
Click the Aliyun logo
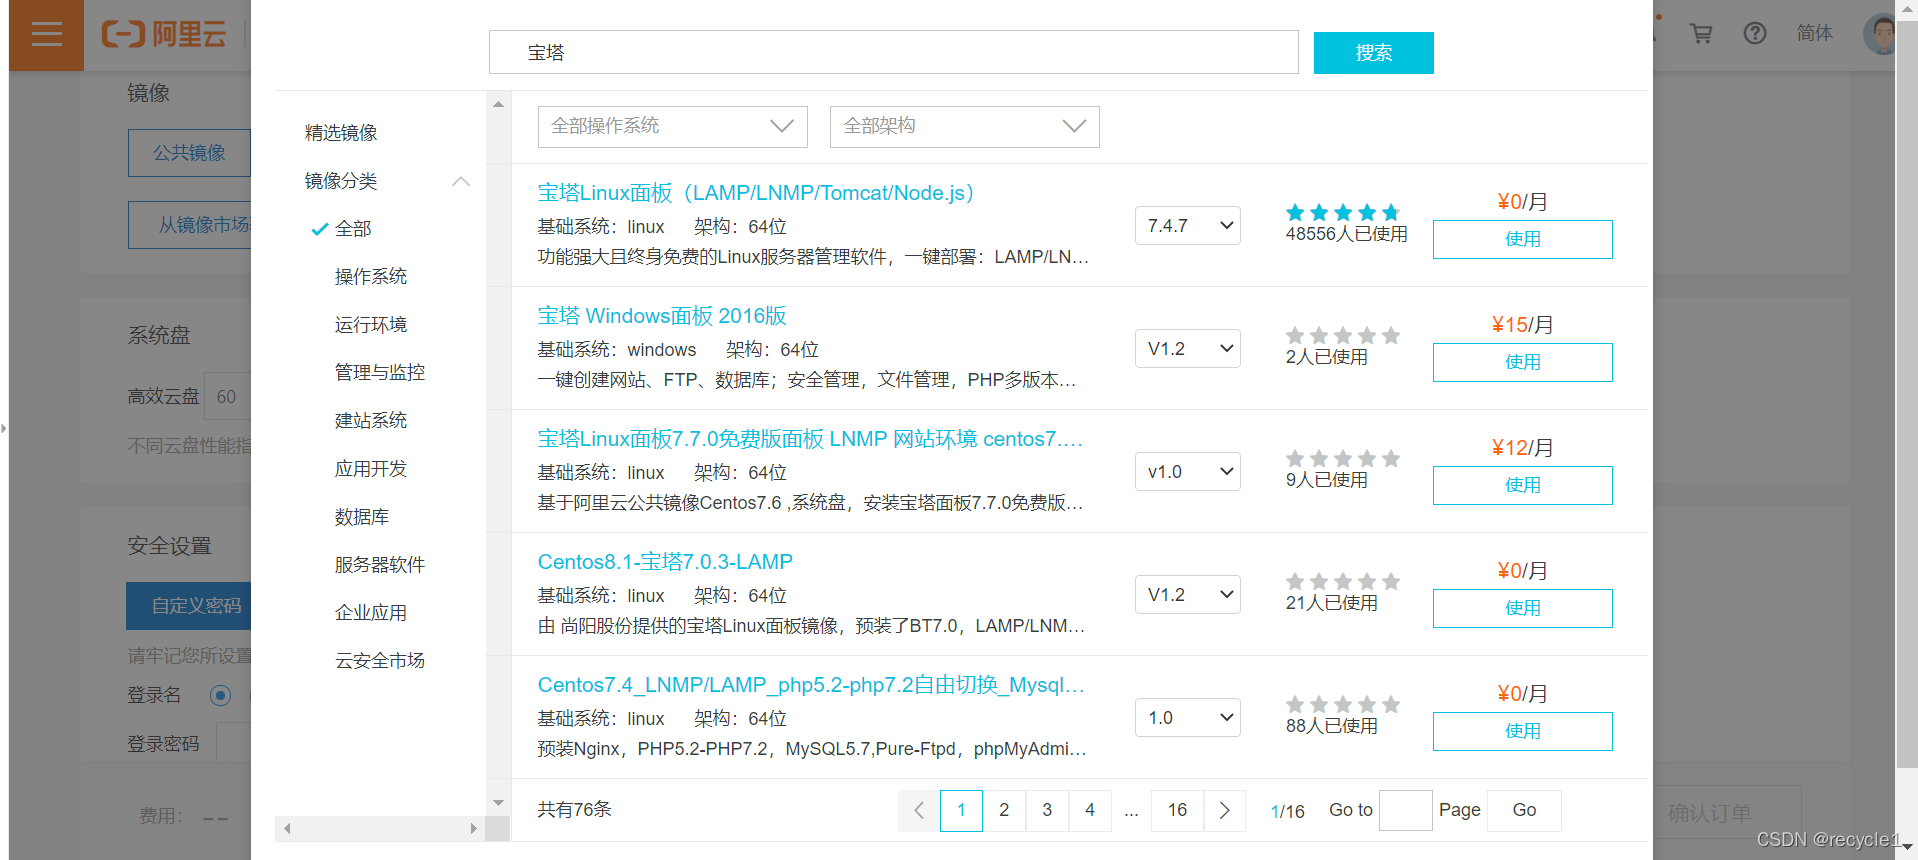[x=164, y=35]
